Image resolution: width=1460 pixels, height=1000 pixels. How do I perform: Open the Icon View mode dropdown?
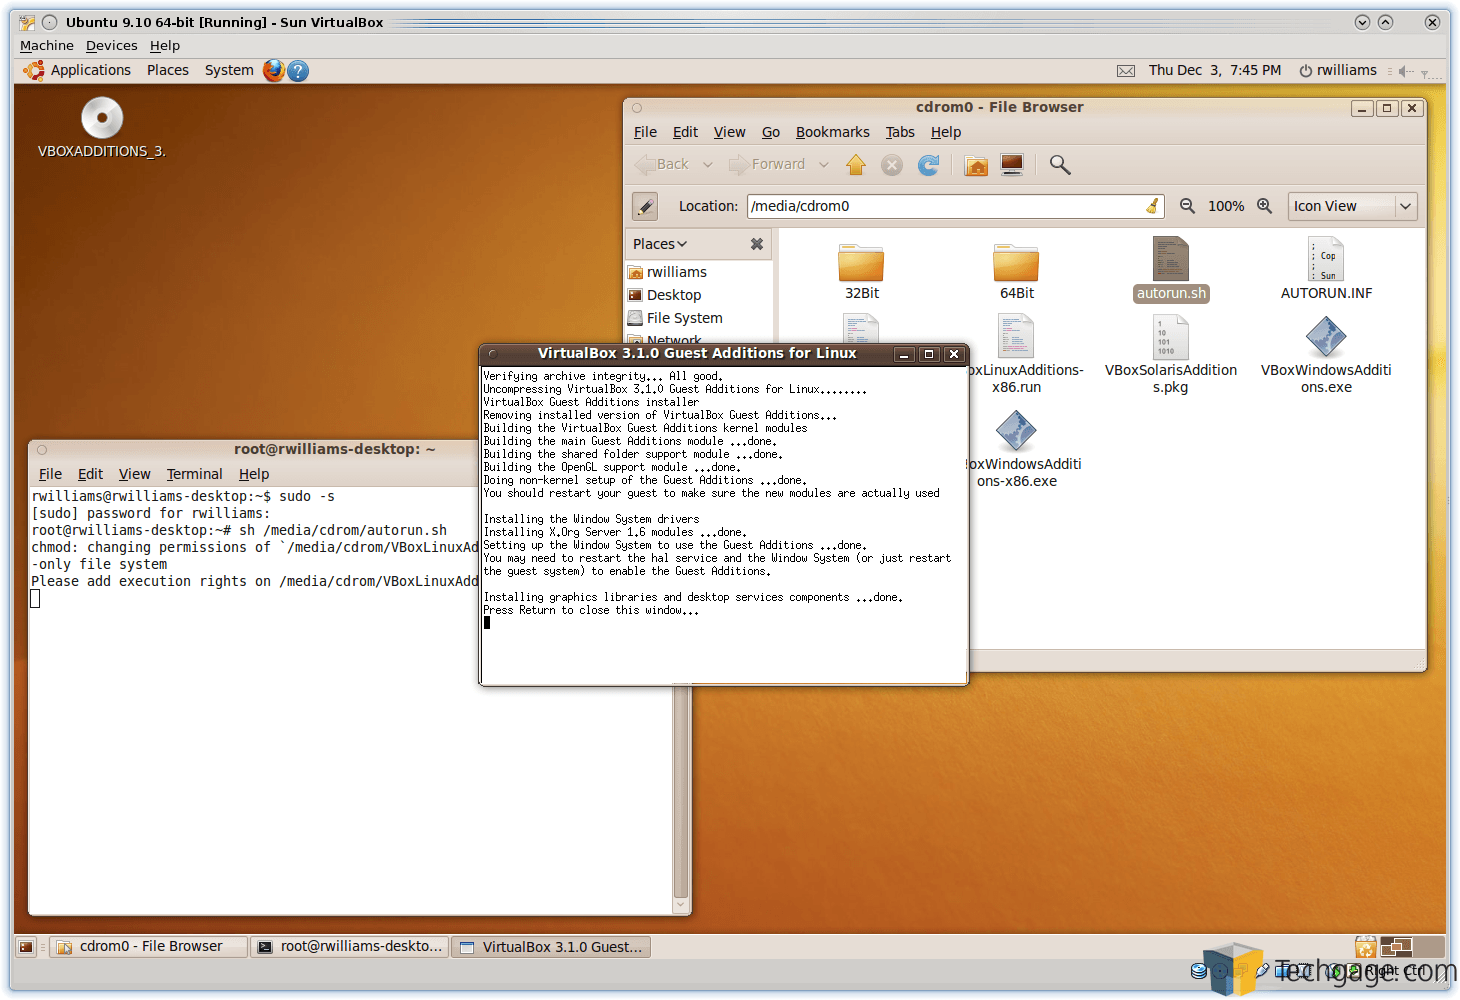point(1353,206)
